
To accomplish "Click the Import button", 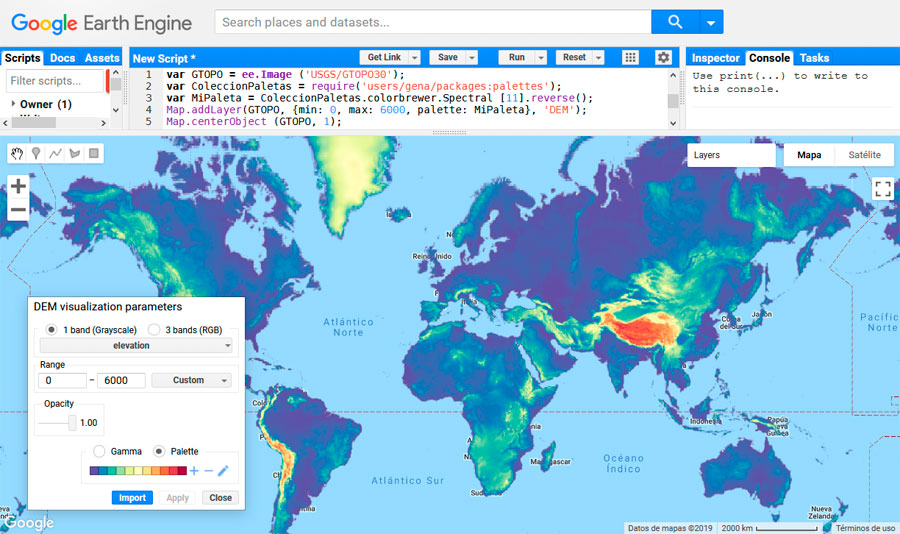I will pyautogui.click(x=132, y=498).
